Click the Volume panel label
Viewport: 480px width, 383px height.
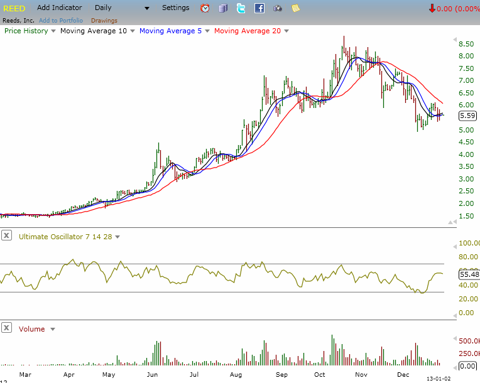click(32, 329)
